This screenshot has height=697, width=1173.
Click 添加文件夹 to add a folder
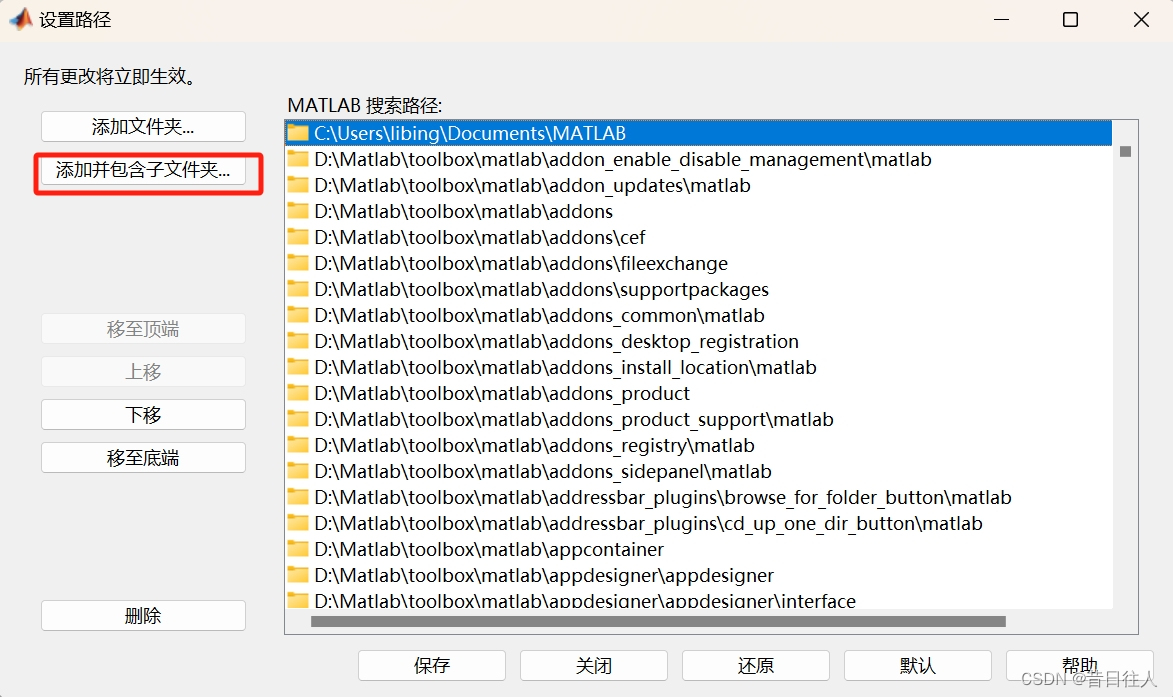click(x=143, y=126)
